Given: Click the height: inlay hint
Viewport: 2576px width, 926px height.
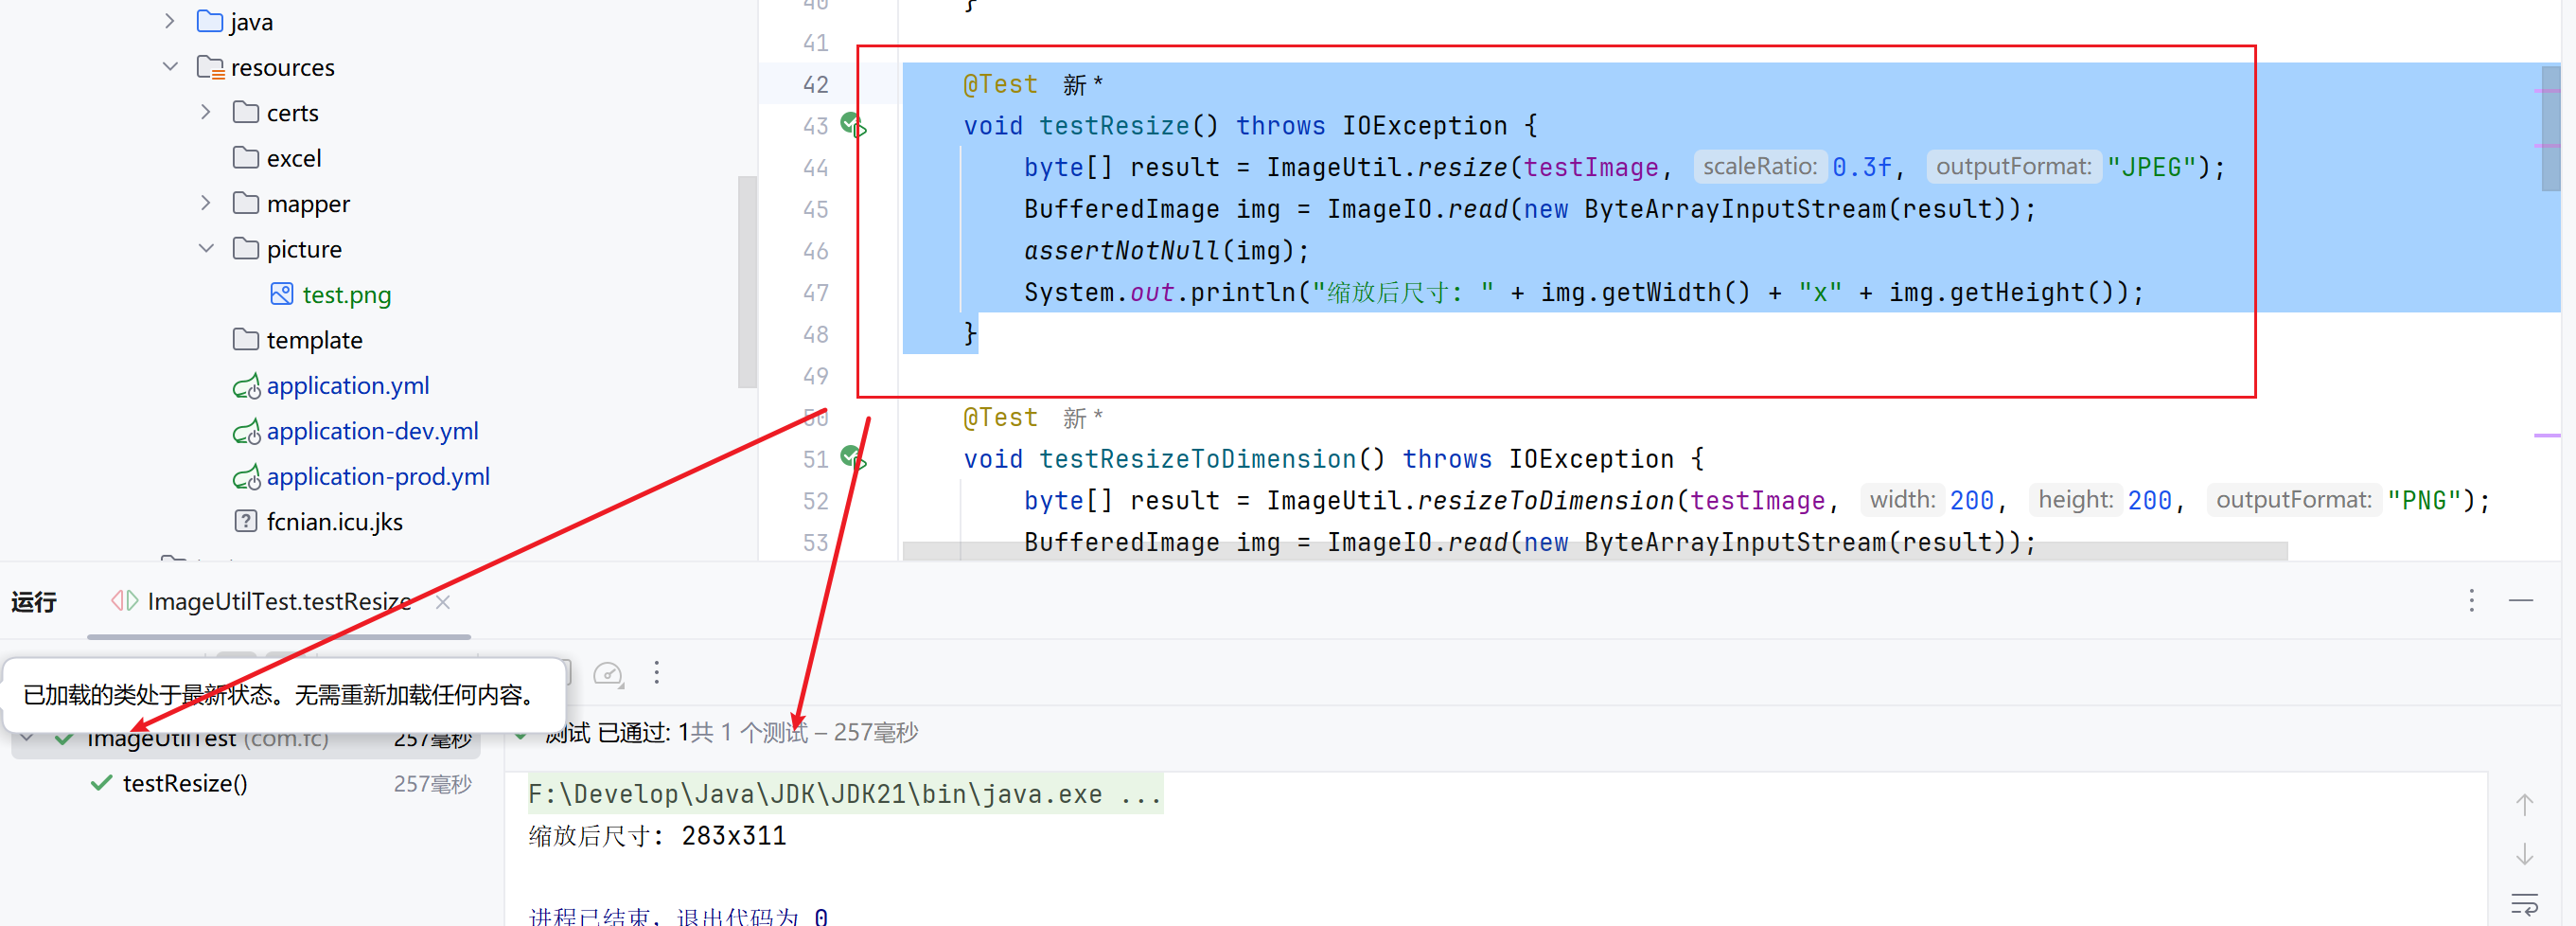Looking at the screenshot, I should click(2075, 499).
